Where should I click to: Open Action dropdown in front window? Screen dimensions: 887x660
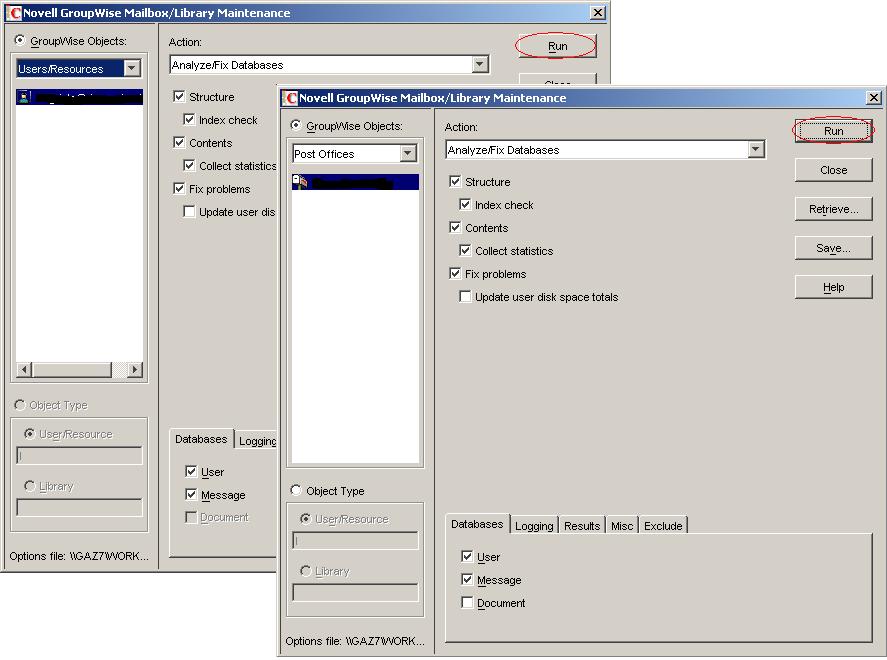coord(756,150)
